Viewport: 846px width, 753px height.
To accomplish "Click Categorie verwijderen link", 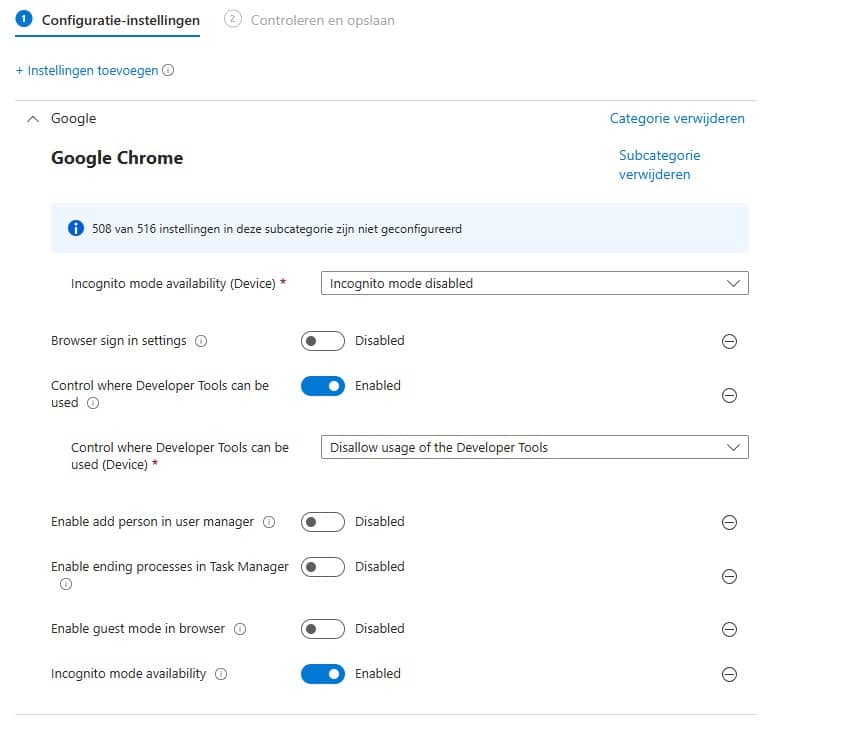I will pyautogui.click(x=677, y=118).
